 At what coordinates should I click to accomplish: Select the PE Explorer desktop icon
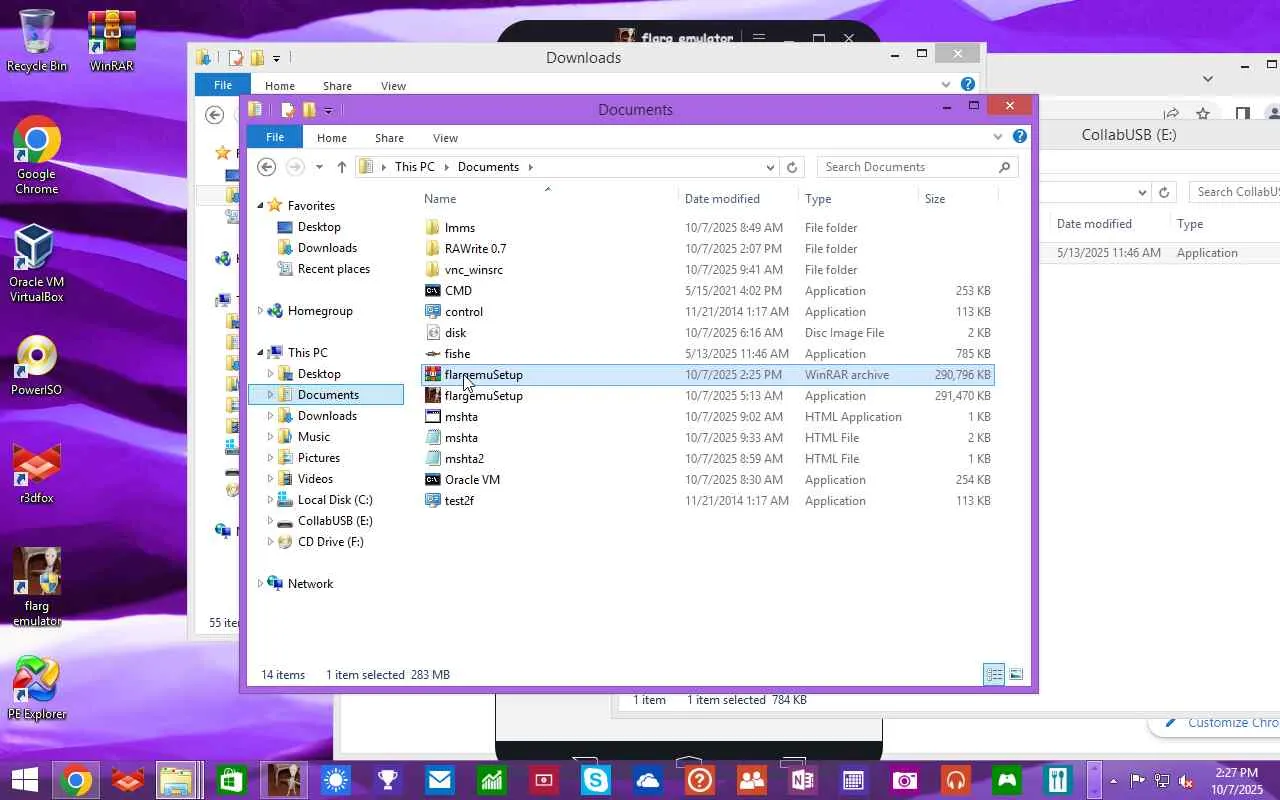click(37, 688)
